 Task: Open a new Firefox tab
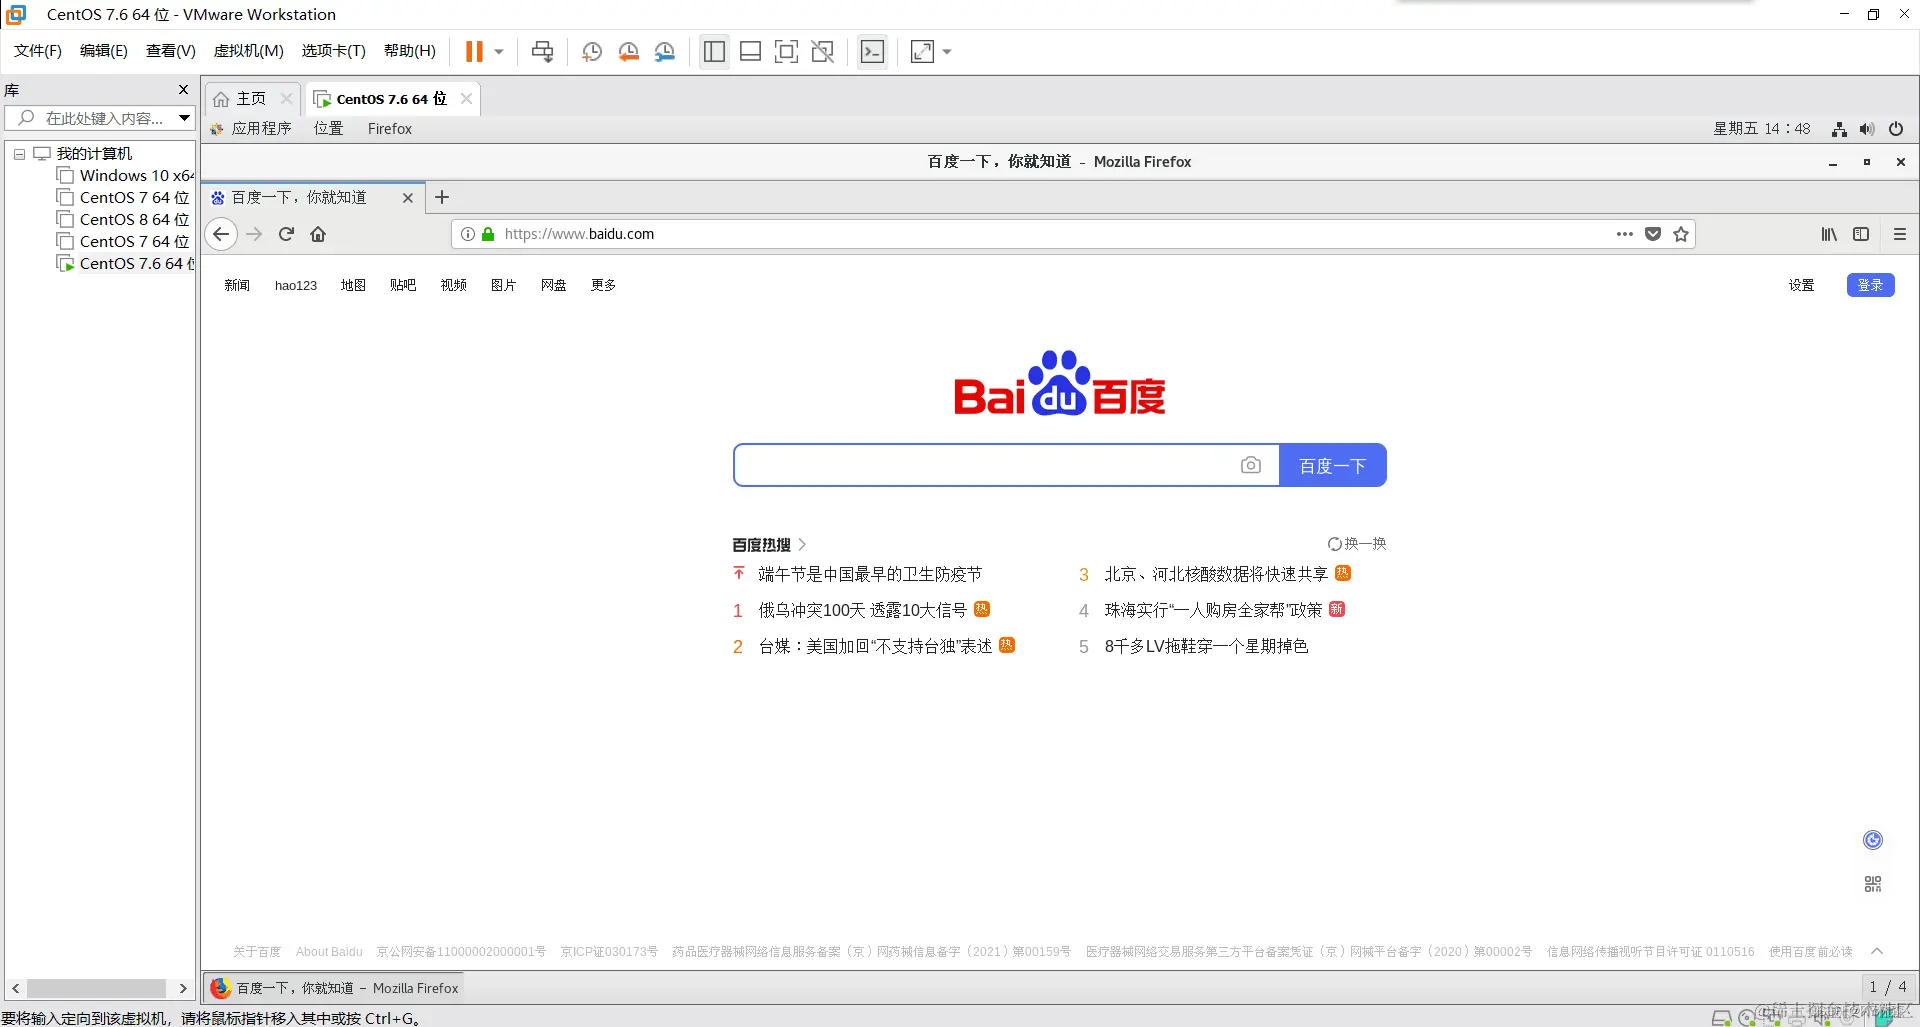click(x=442, y=197)
